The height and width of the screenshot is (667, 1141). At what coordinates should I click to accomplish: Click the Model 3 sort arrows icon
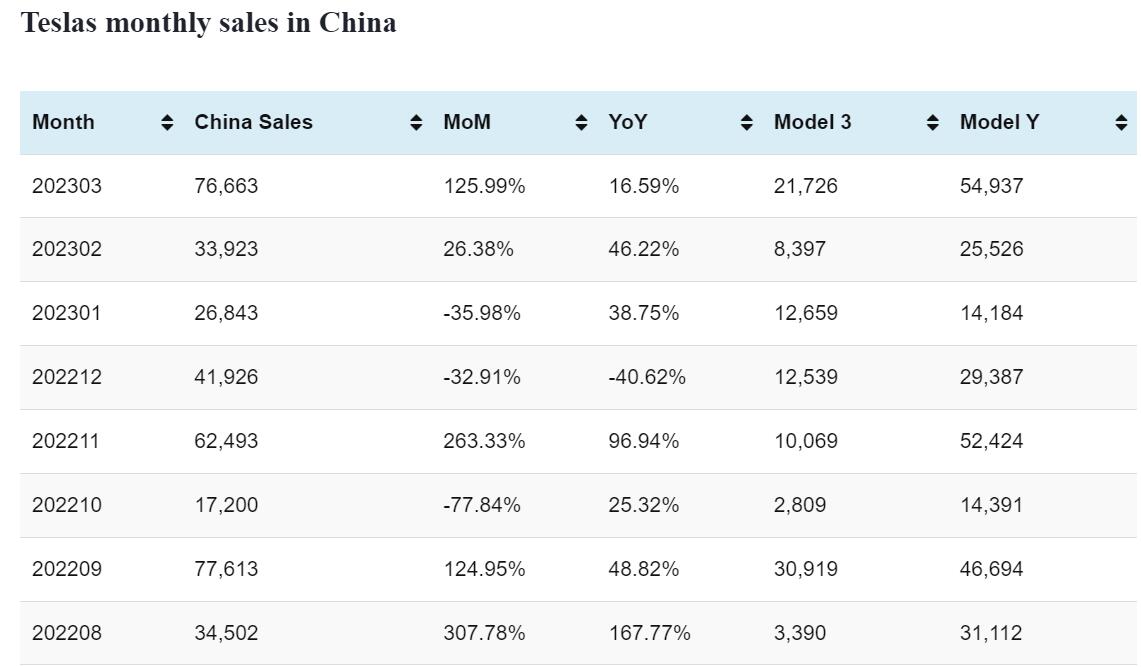pyautogui.click(x=932, y=123)
